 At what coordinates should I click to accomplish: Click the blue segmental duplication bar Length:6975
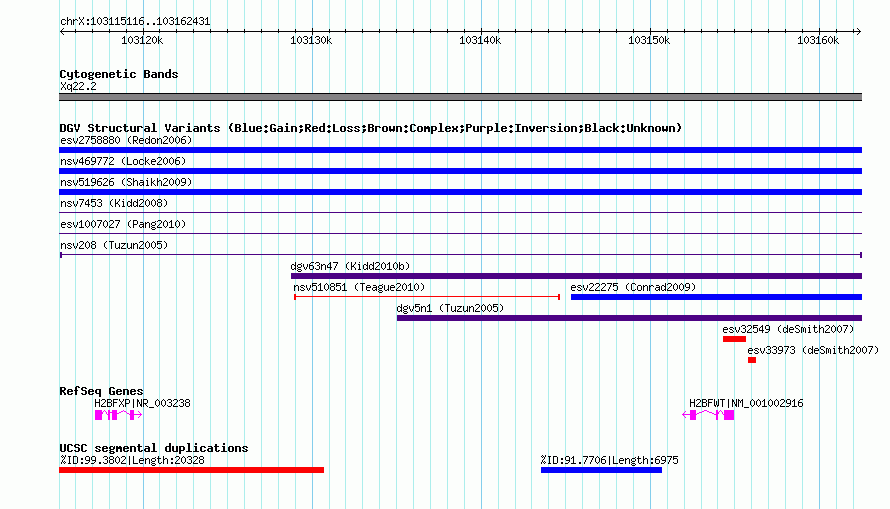point(601,470)
